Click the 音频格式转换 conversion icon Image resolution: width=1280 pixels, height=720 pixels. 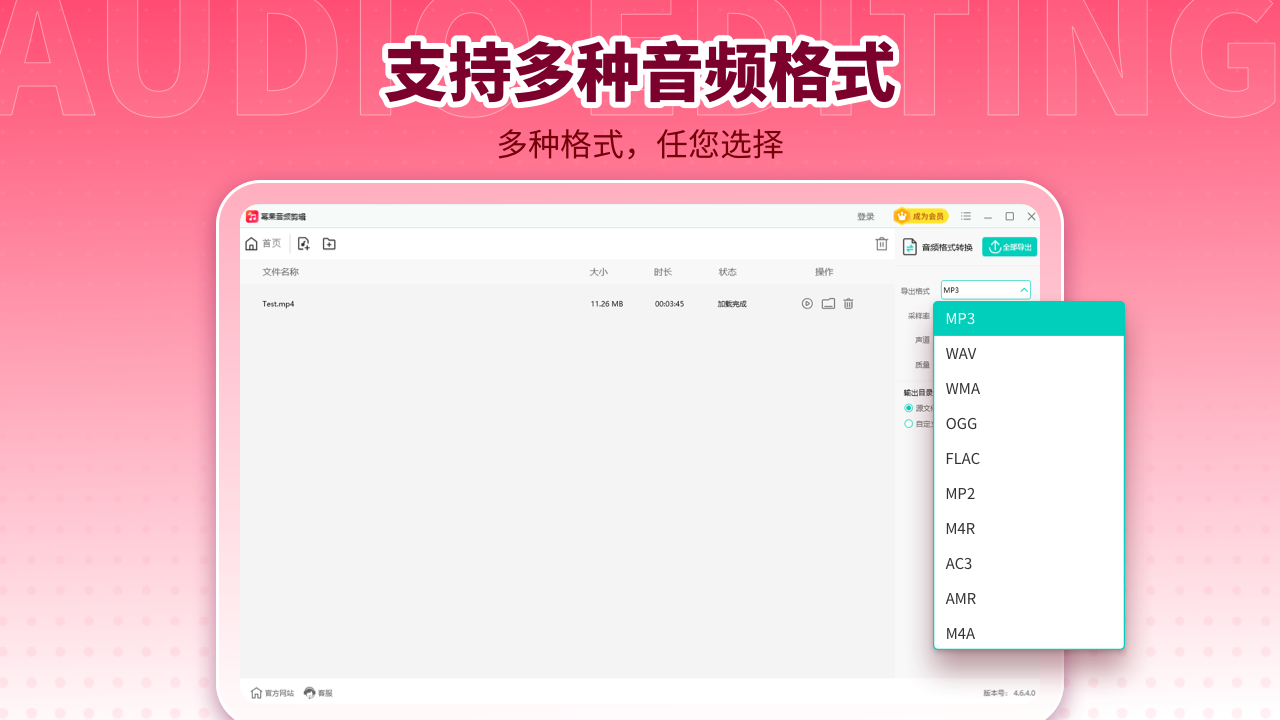pos(910,246)
